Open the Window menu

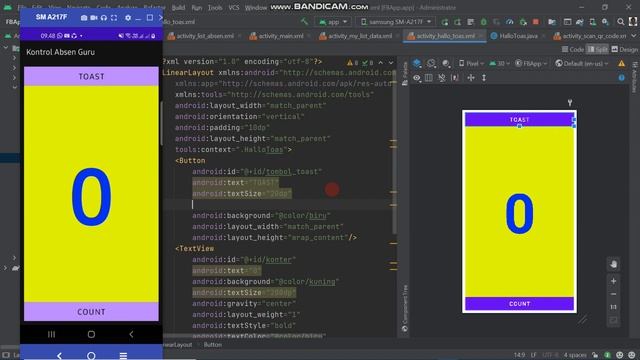coord(256,7)
